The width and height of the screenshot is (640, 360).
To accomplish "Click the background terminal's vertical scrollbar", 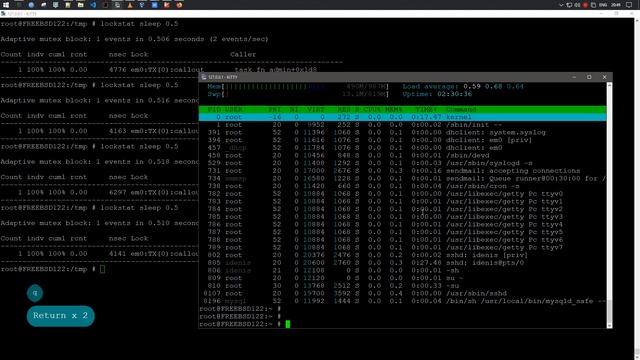I will click(637, 188).
